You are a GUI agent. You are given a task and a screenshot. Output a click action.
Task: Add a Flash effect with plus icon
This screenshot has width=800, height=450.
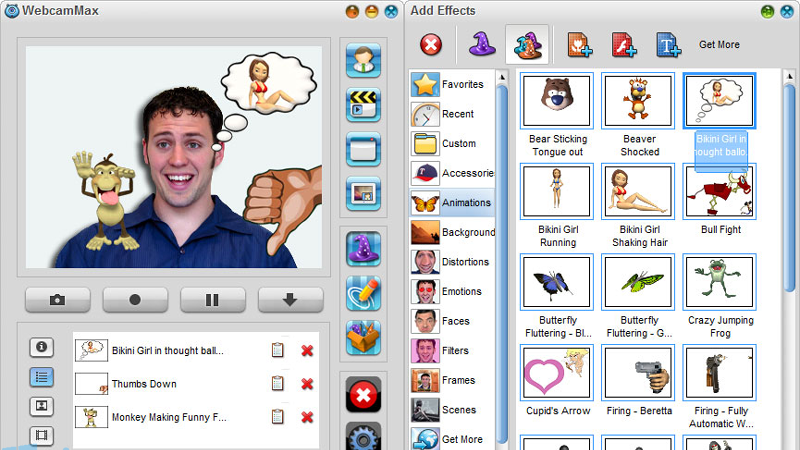point(624,44)
